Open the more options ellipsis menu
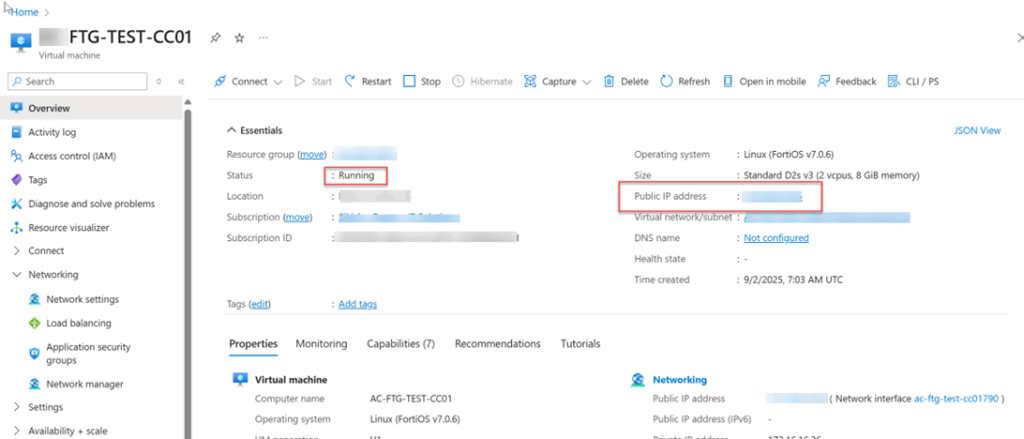This screenshot has height=439, width=1024. click(263, 38)
